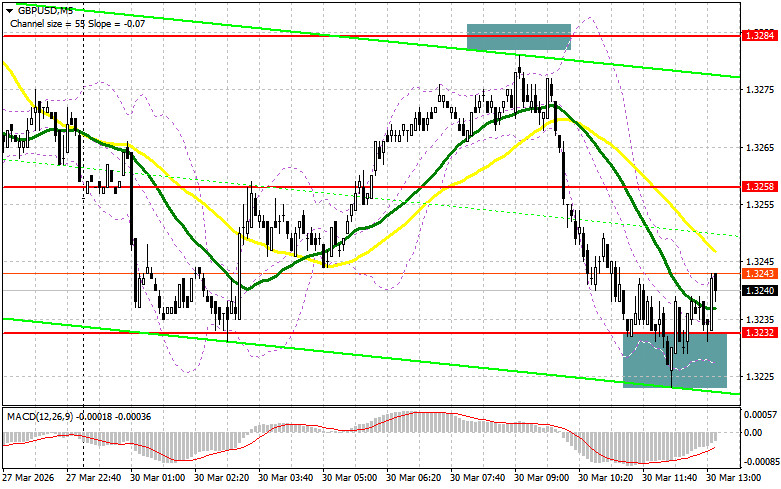Click the 1.3258 red price label
Screen dimensions: 781x489
760,187
